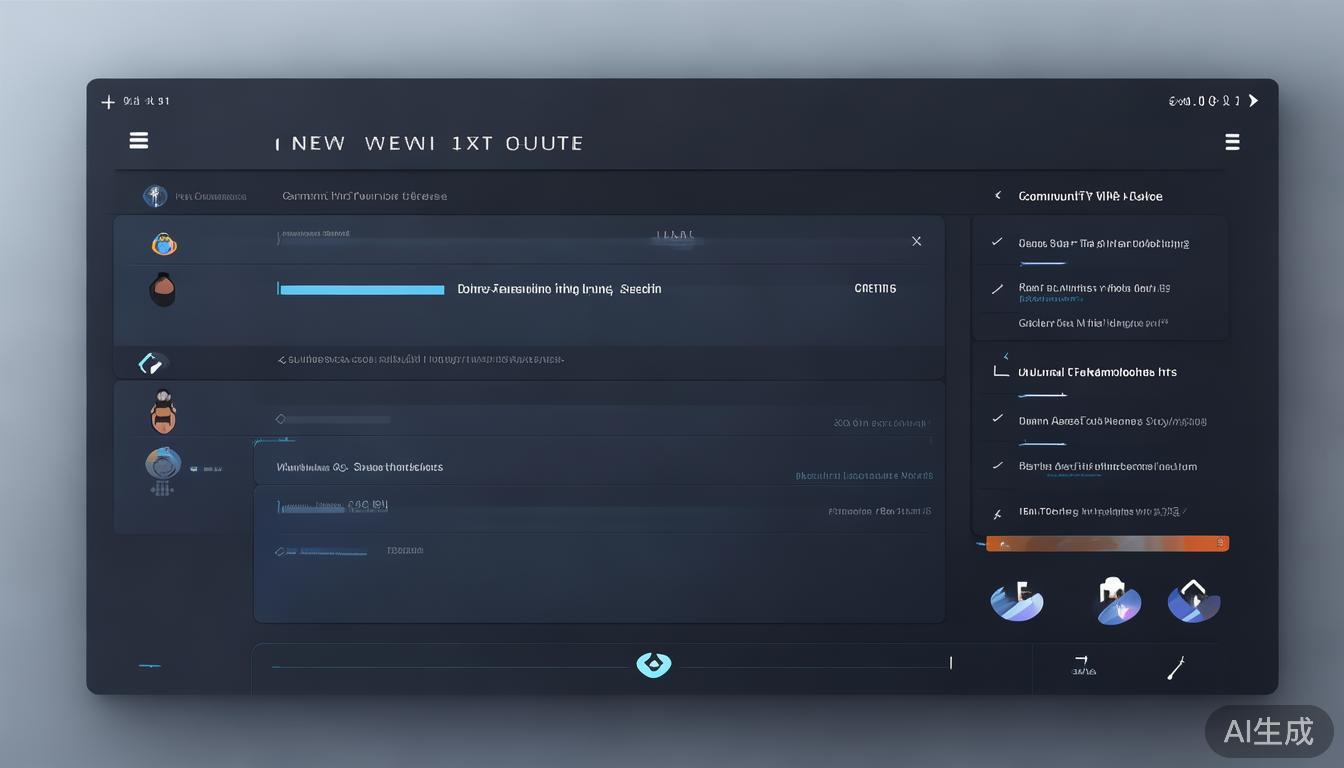1344x768 pixels.
Task: Select the tab next to the globe icon
Action: click(x=364, y=196)
